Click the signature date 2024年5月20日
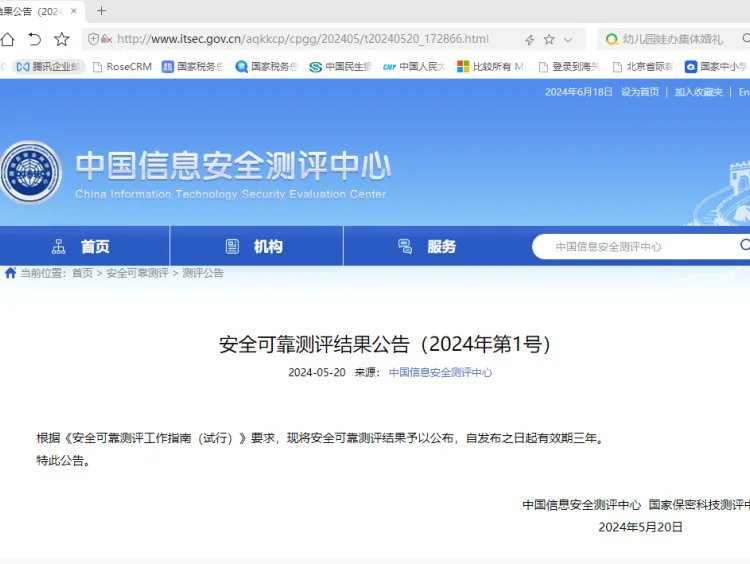The width and height of the screenshot is (750, 564). coord(640,527)
